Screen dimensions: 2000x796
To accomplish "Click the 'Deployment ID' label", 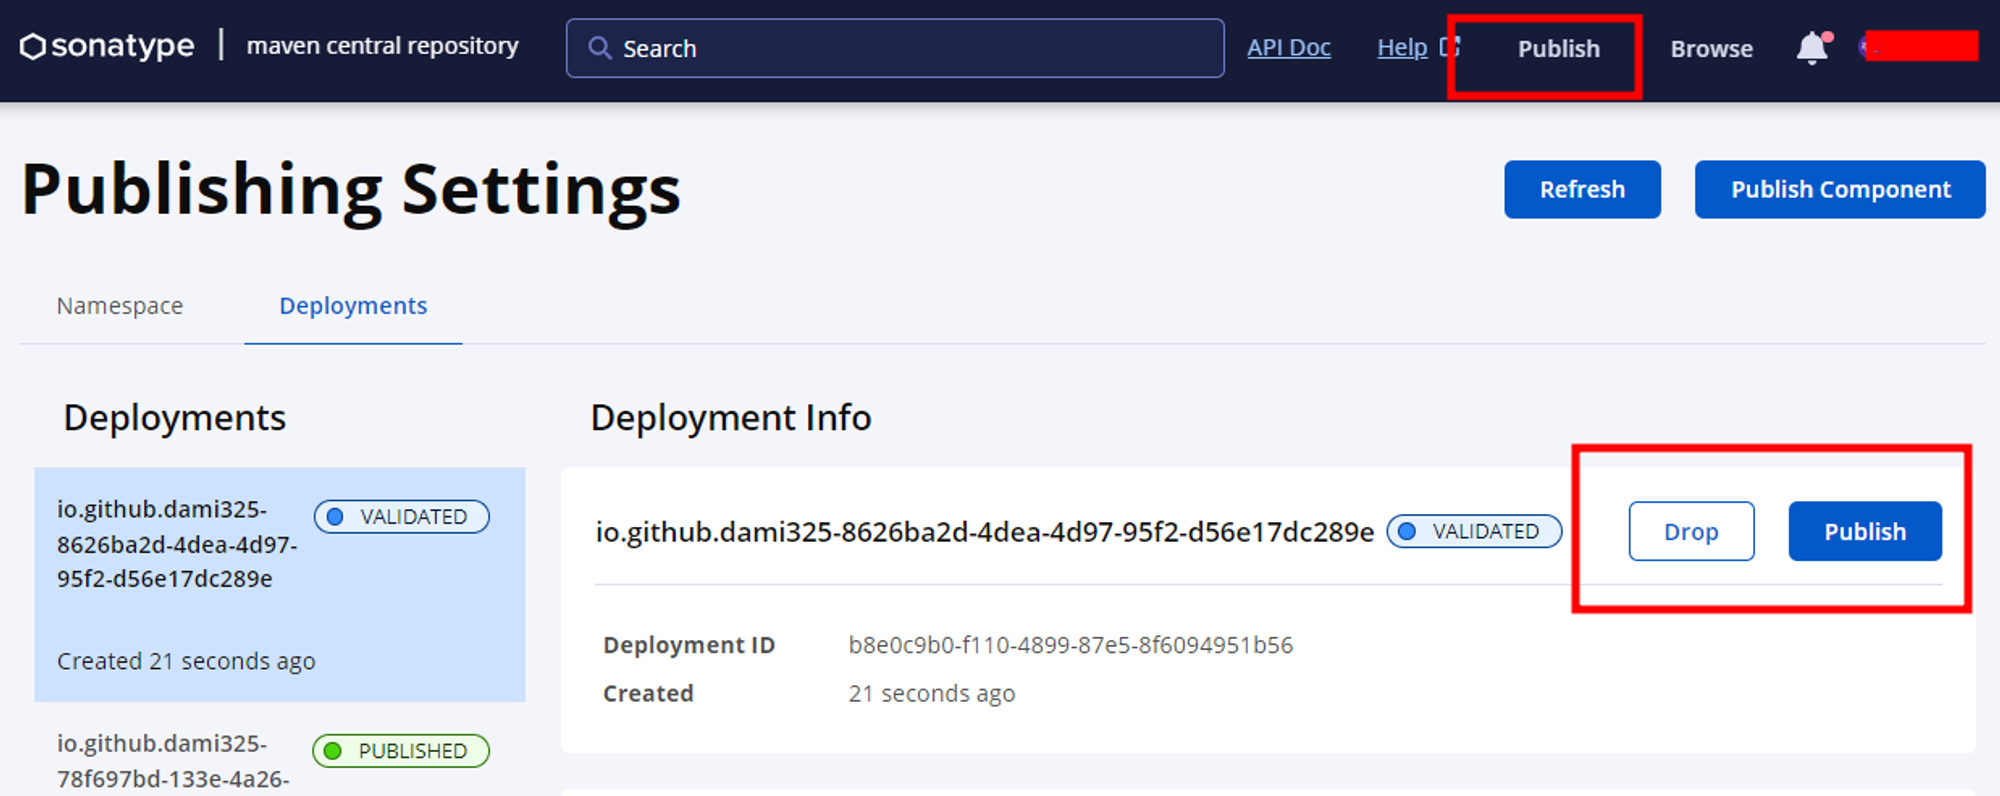I will pyautogui.click(x=689, y=645).
